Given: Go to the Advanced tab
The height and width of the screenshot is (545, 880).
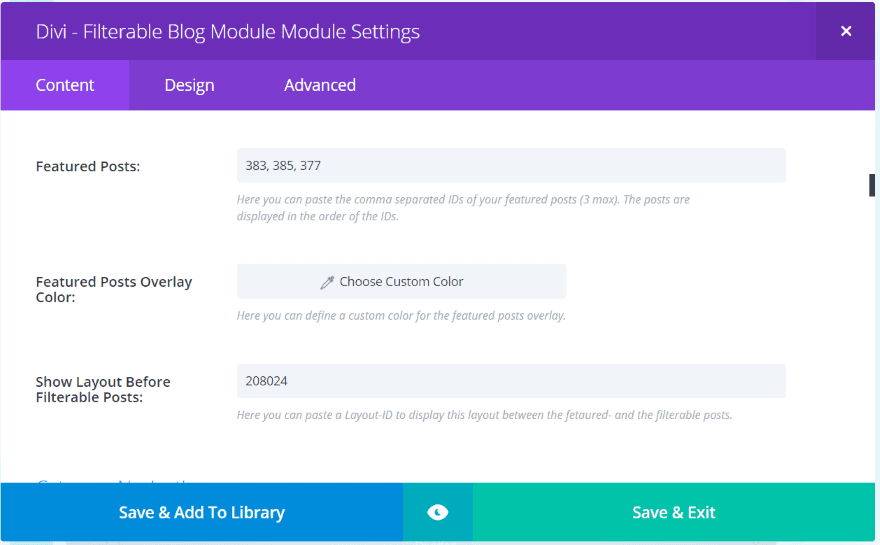Looking at the screenshot, I should [320, 85].
